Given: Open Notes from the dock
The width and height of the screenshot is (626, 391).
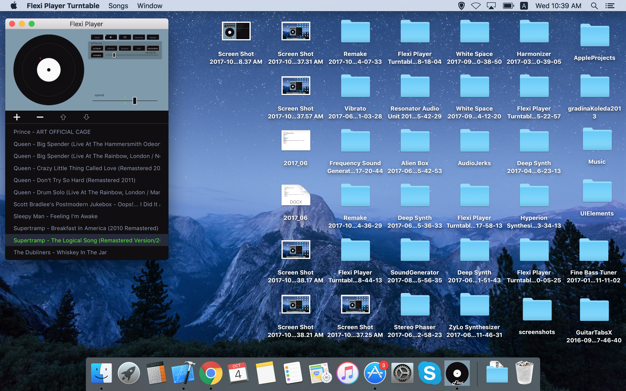Looking at the screenshot, I should tap(265, 373).
